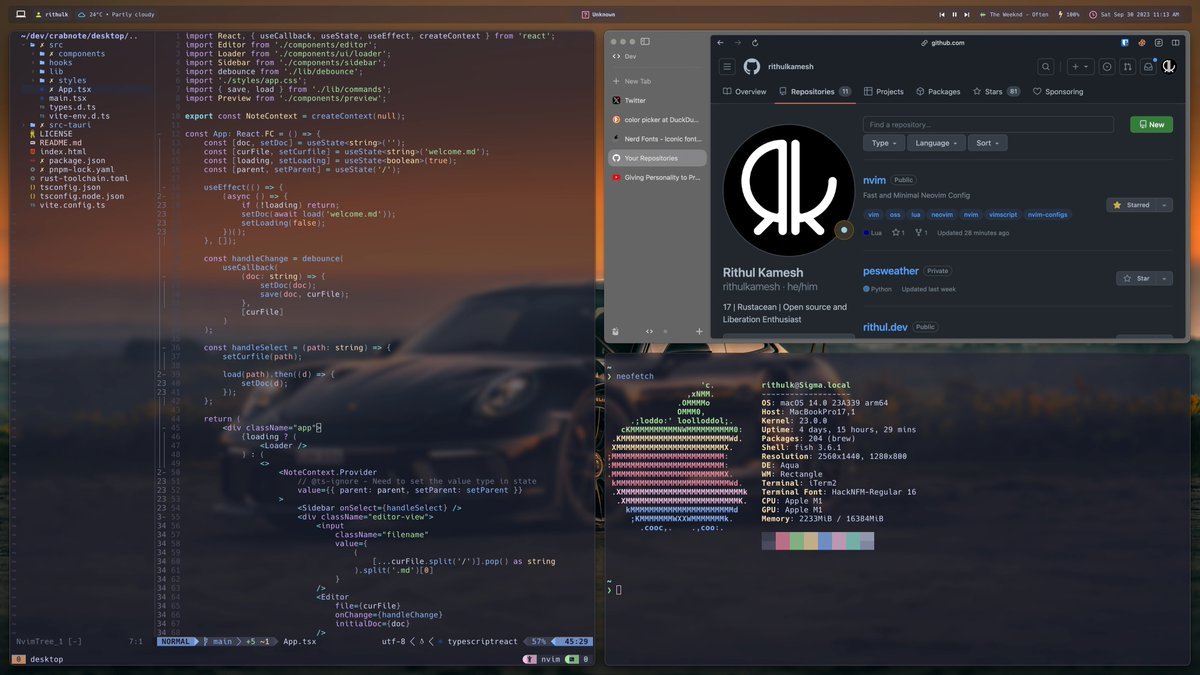The image size is (1200, 675).
Task: Click the laptop icon in the top bar
Action: [20, 15]
